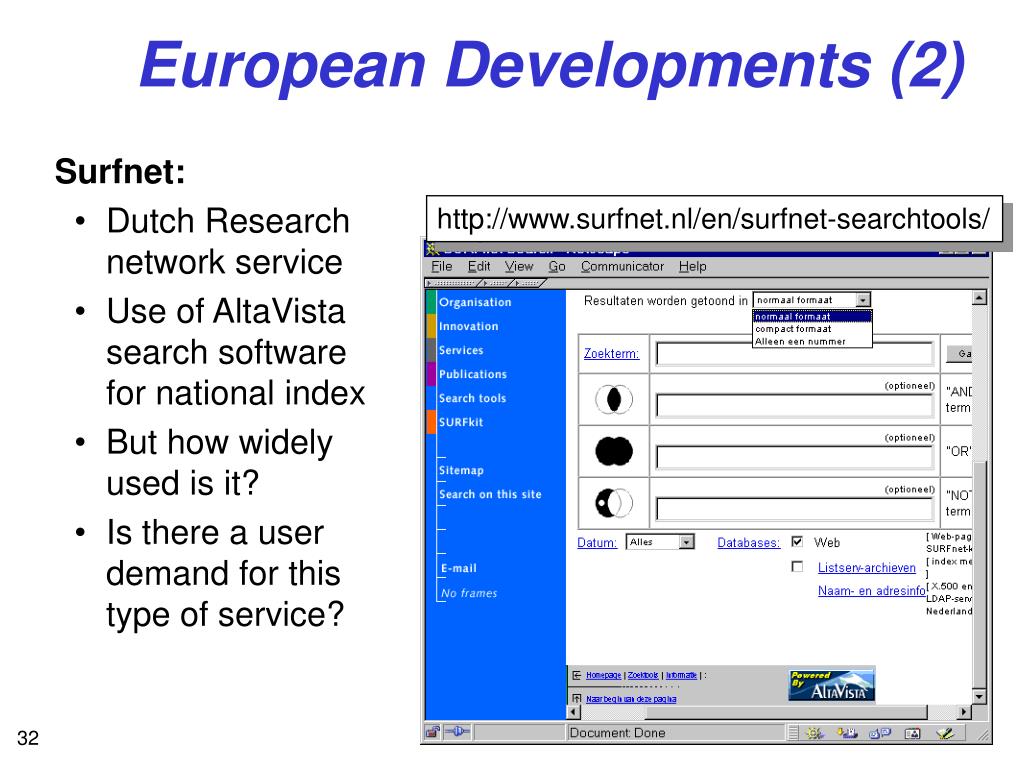Click 'Naar begin van deze pagina' link
Image resolution: width=1024 pixels, height=768 pixels.
(x=631, y=699)
